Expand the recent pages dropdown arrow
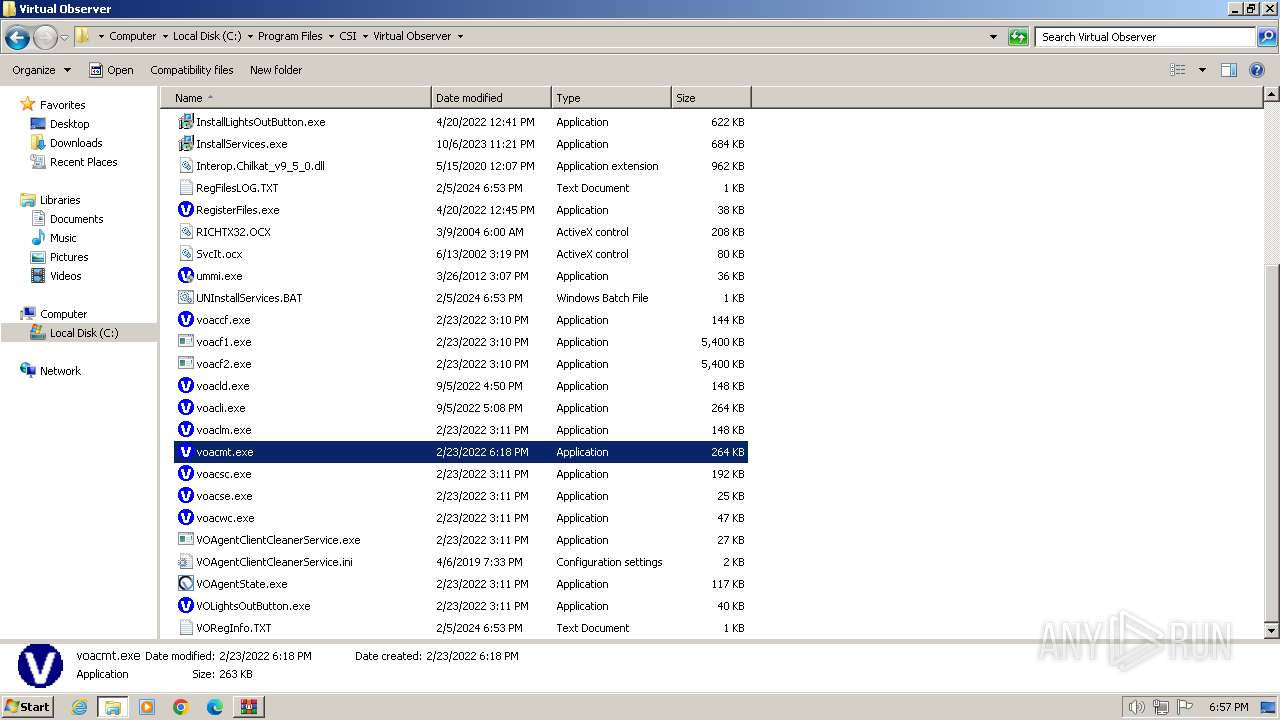 pos(65,37)
